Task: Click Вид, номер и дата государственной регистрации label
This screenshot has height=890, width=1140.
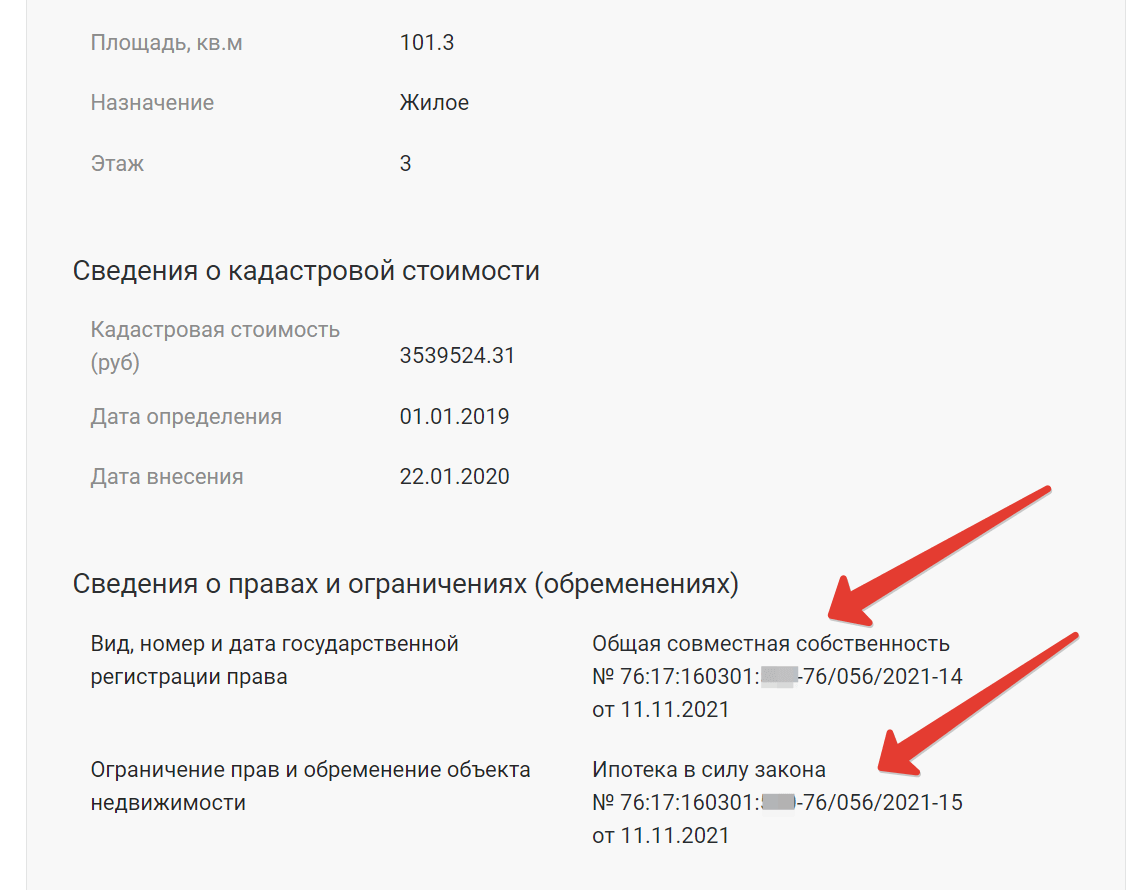Action: (x=275, y=660)
